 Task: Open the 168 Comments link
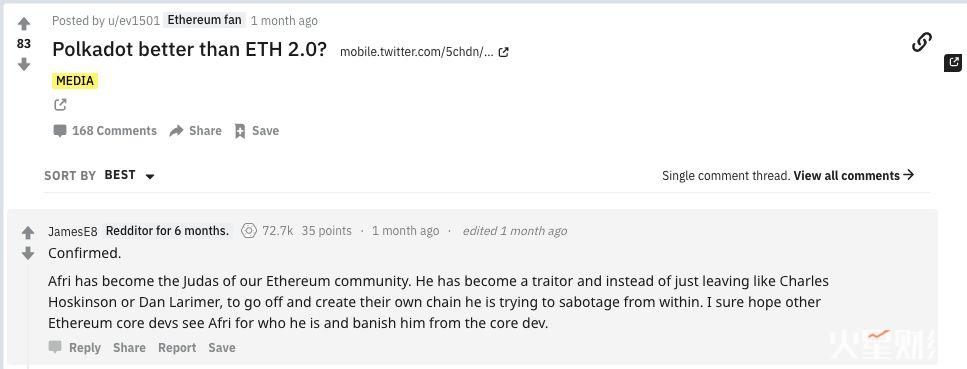click(x=105, y=131)
